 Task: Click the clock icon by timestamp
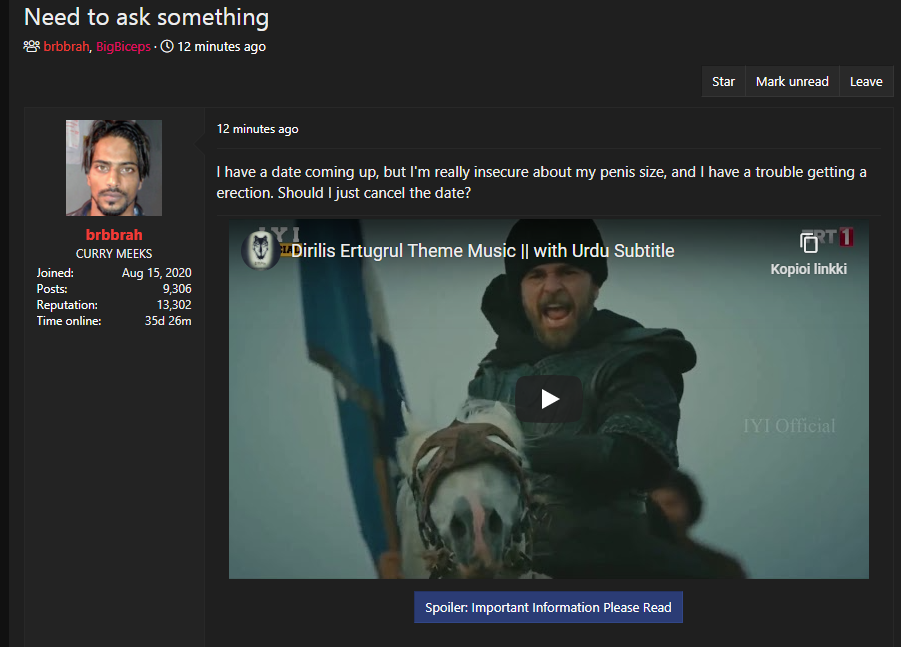(x=167, y=46)
